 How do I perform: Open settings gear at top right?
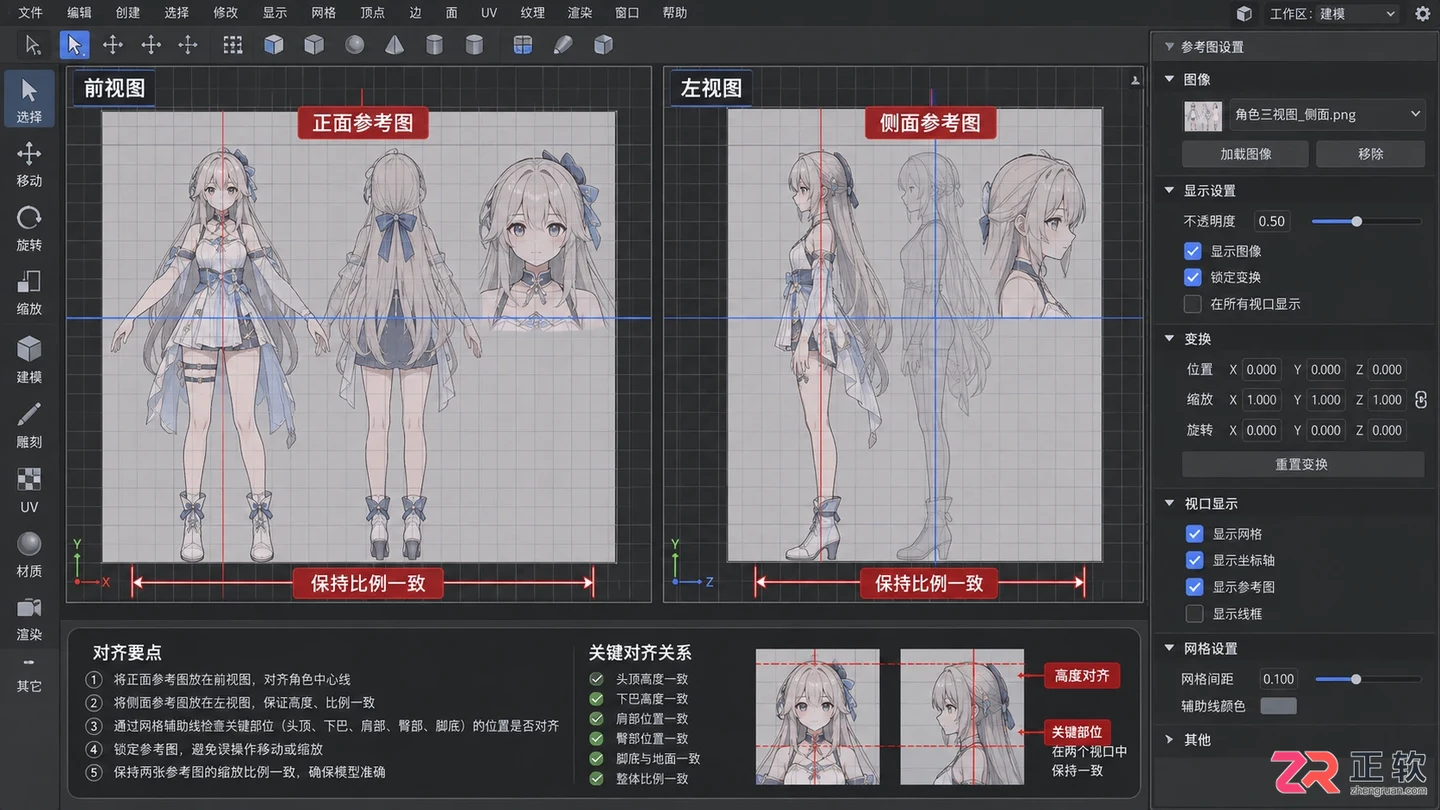coord(1422,14)
